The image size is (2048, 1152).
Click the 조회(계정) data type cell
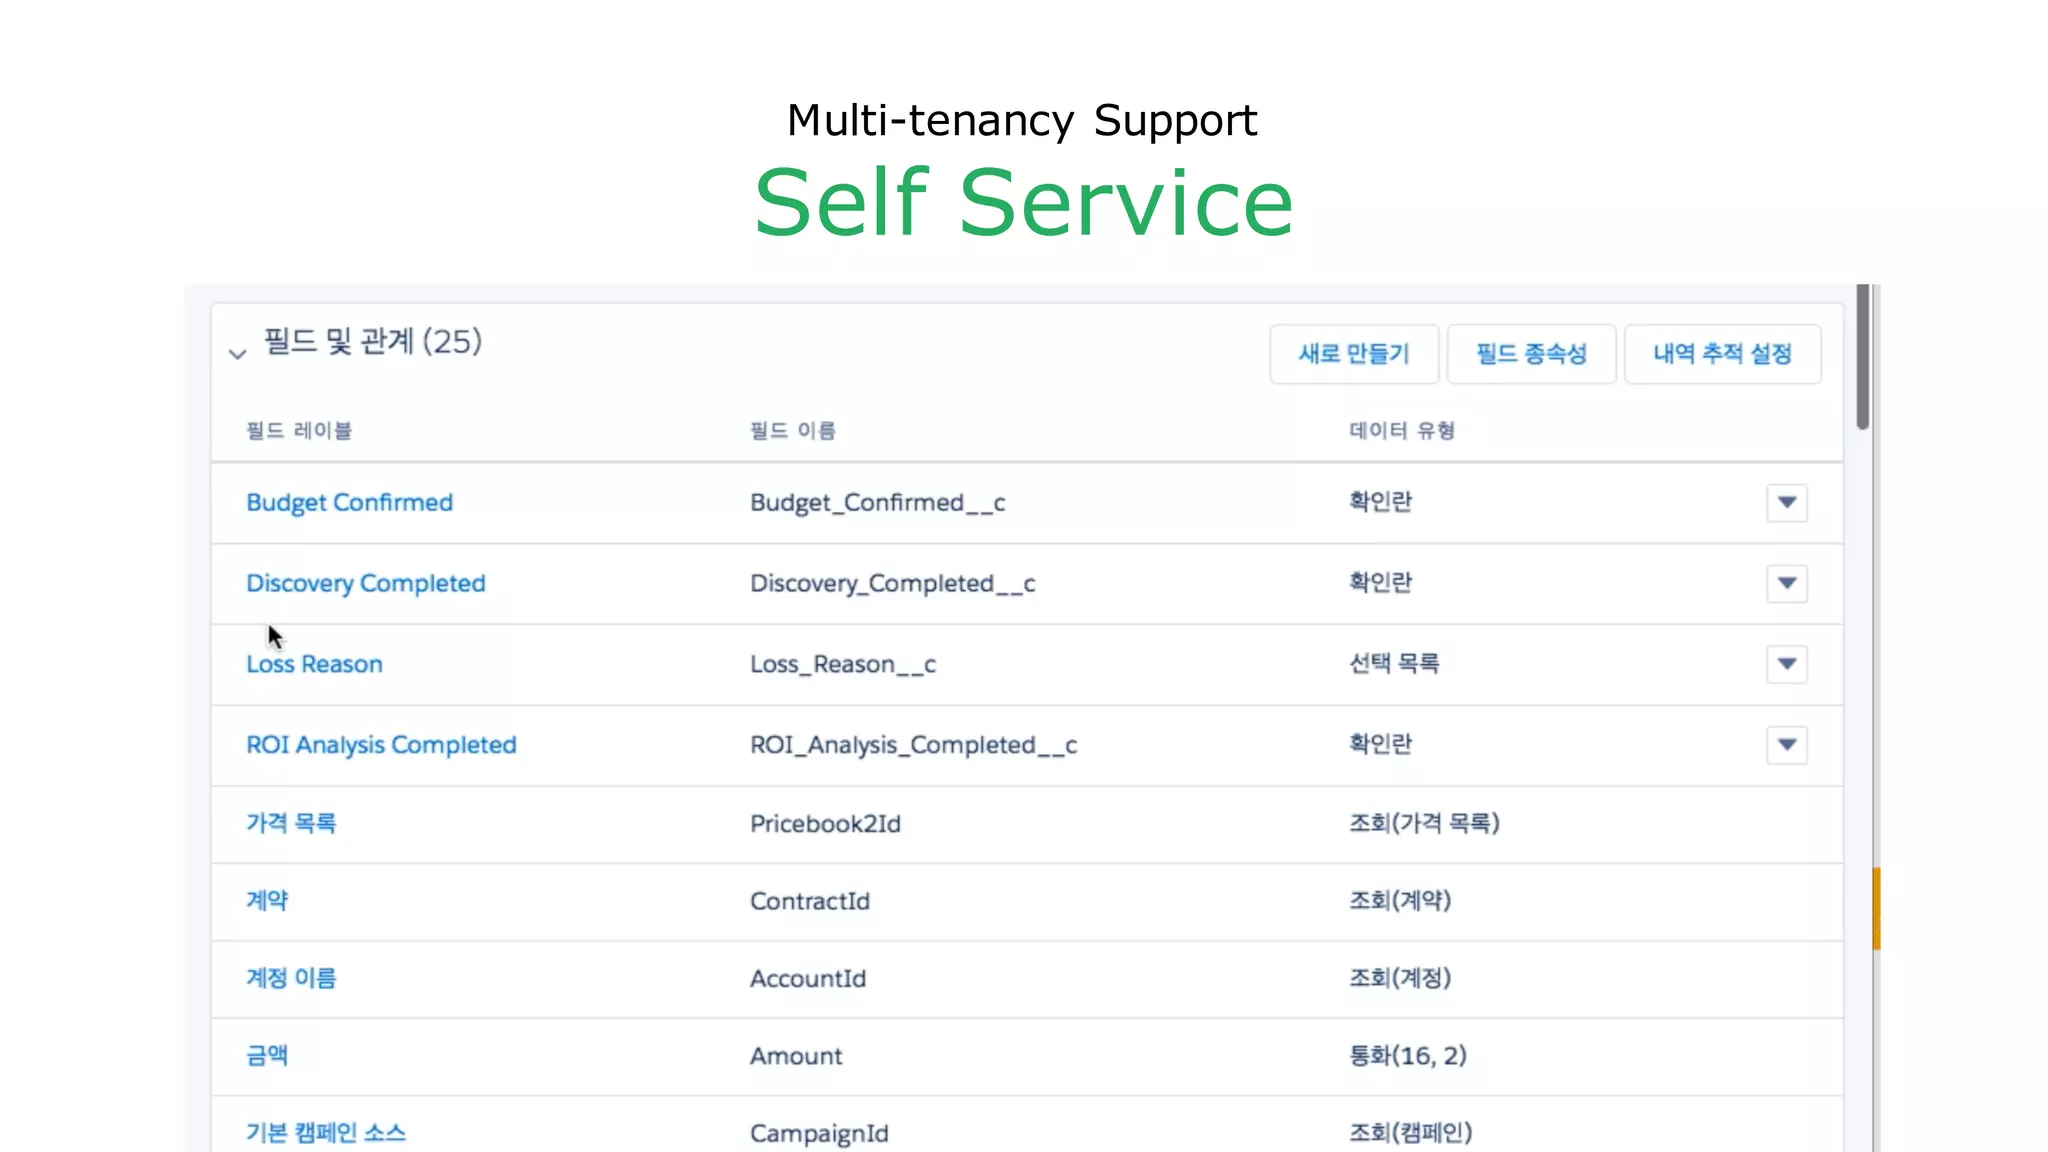[1400, 978]
